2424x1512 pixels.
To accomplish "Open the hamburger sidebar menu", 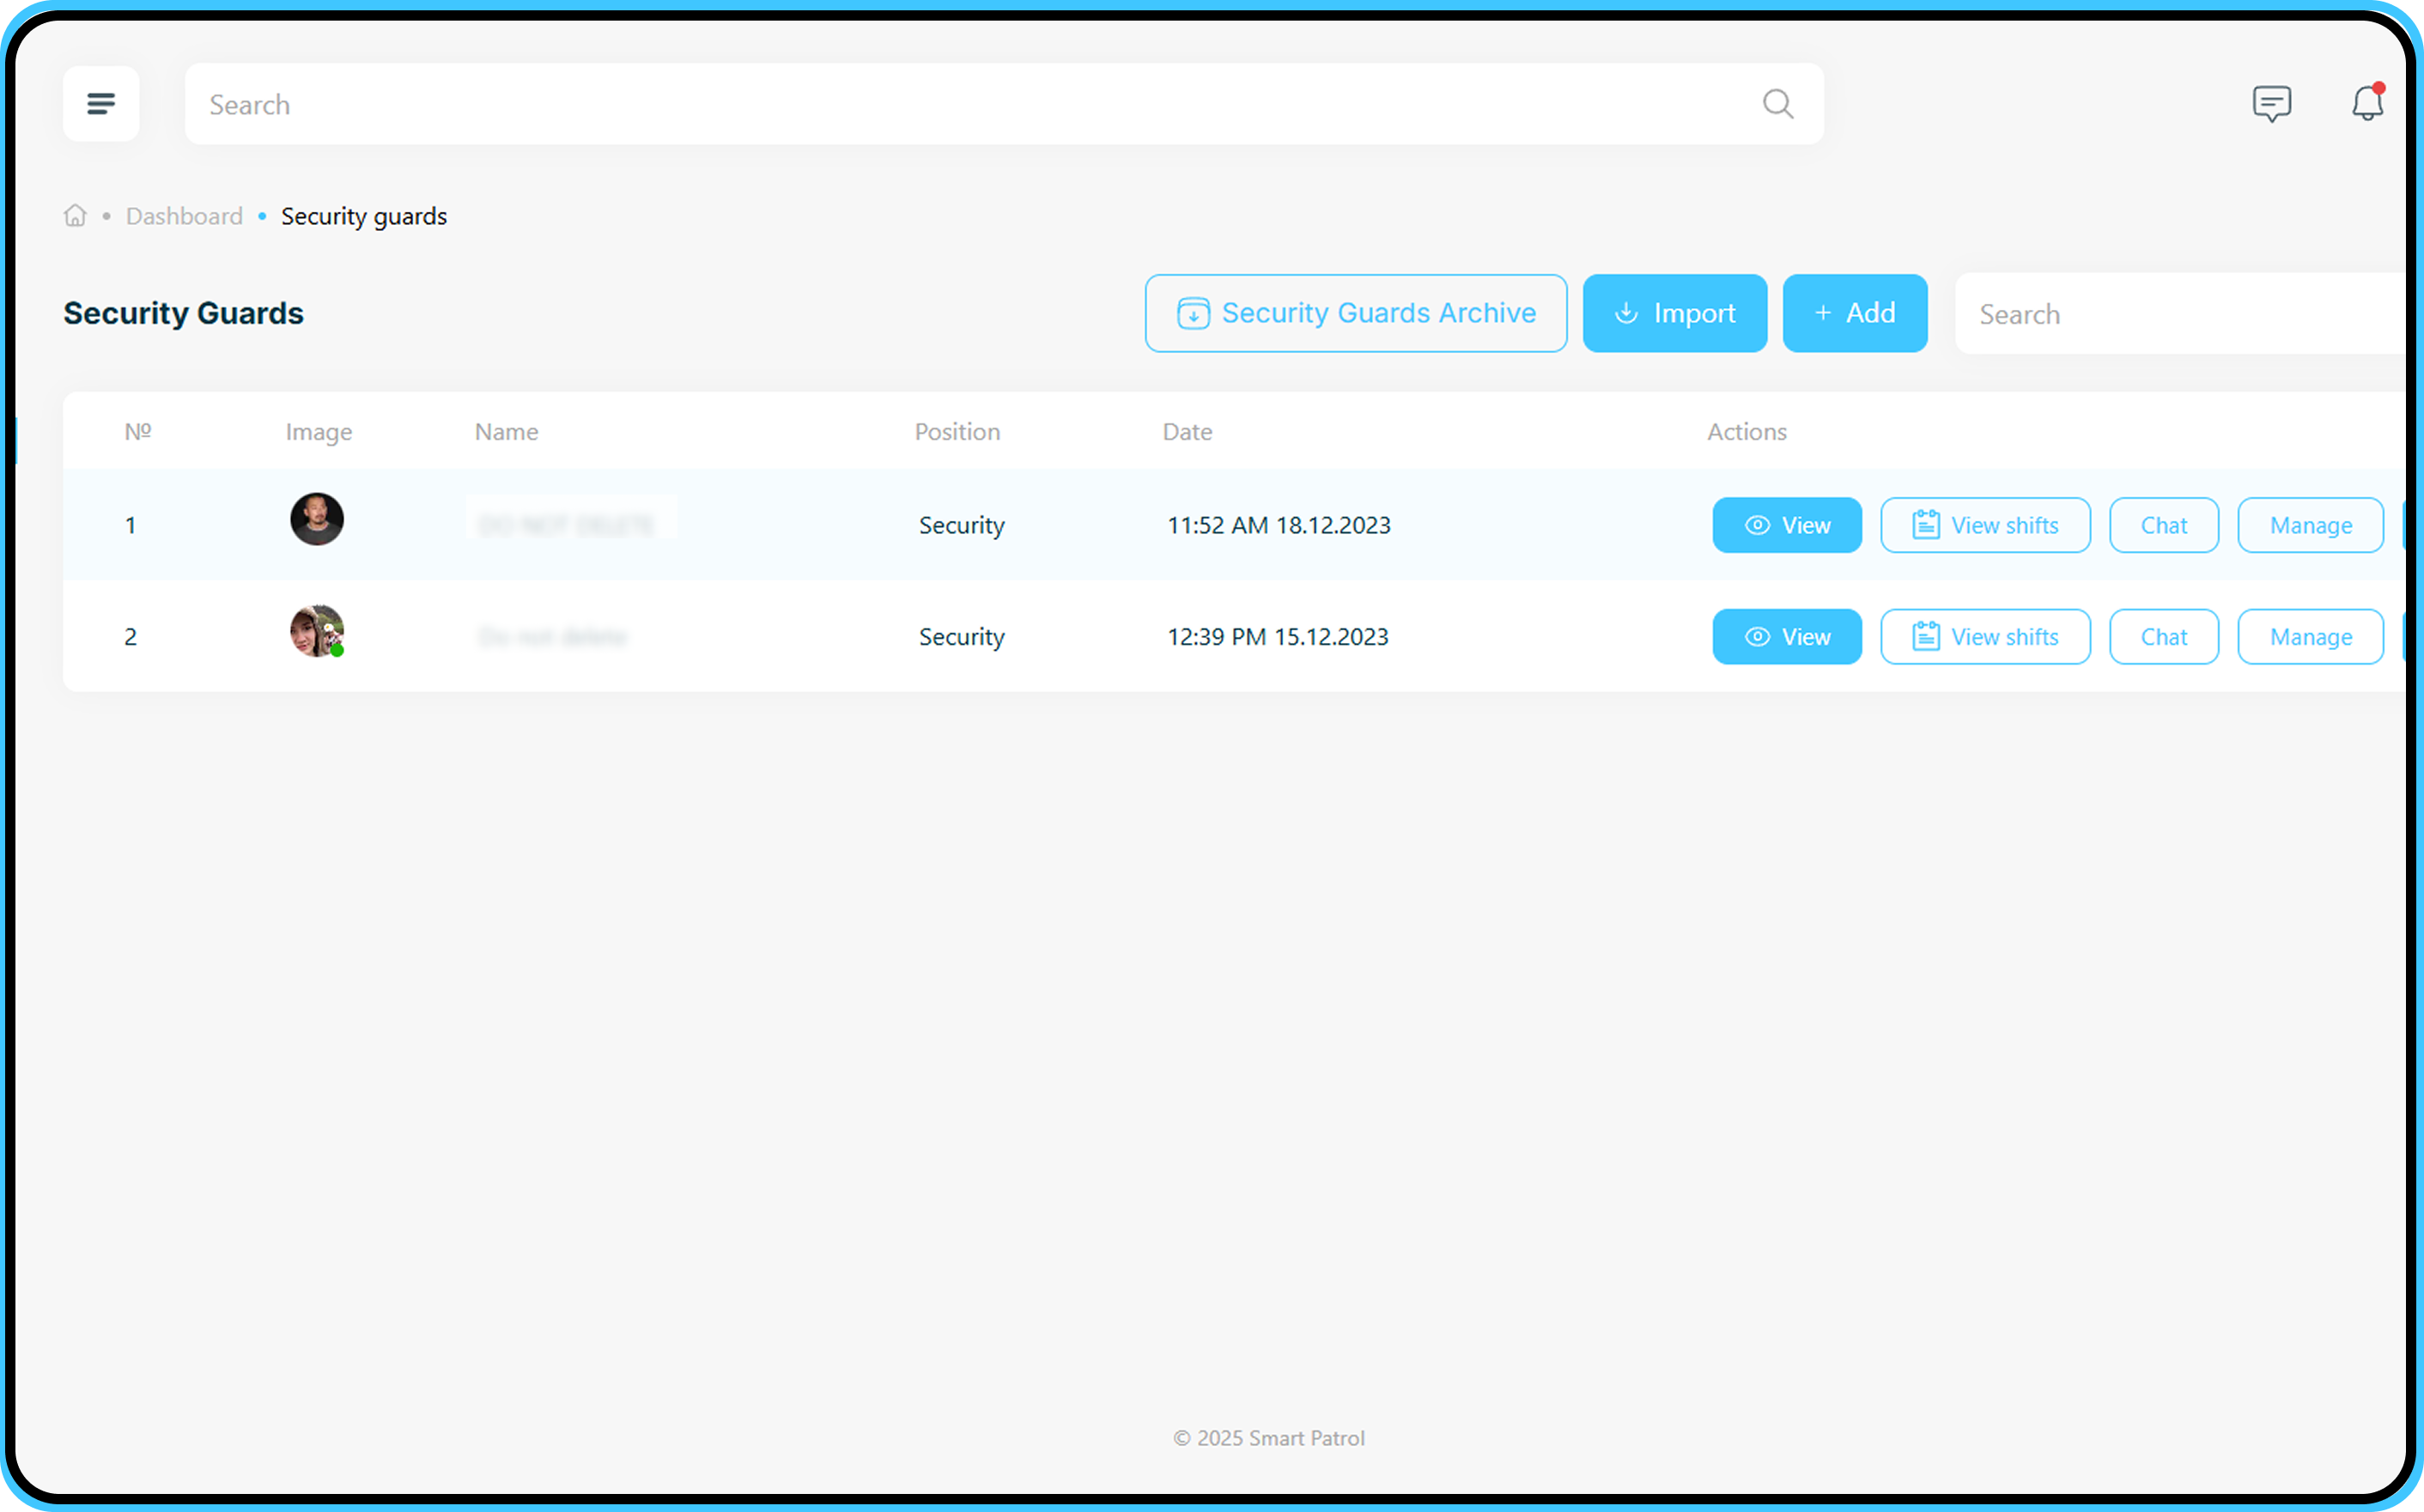I will click(x=101, y=103).
